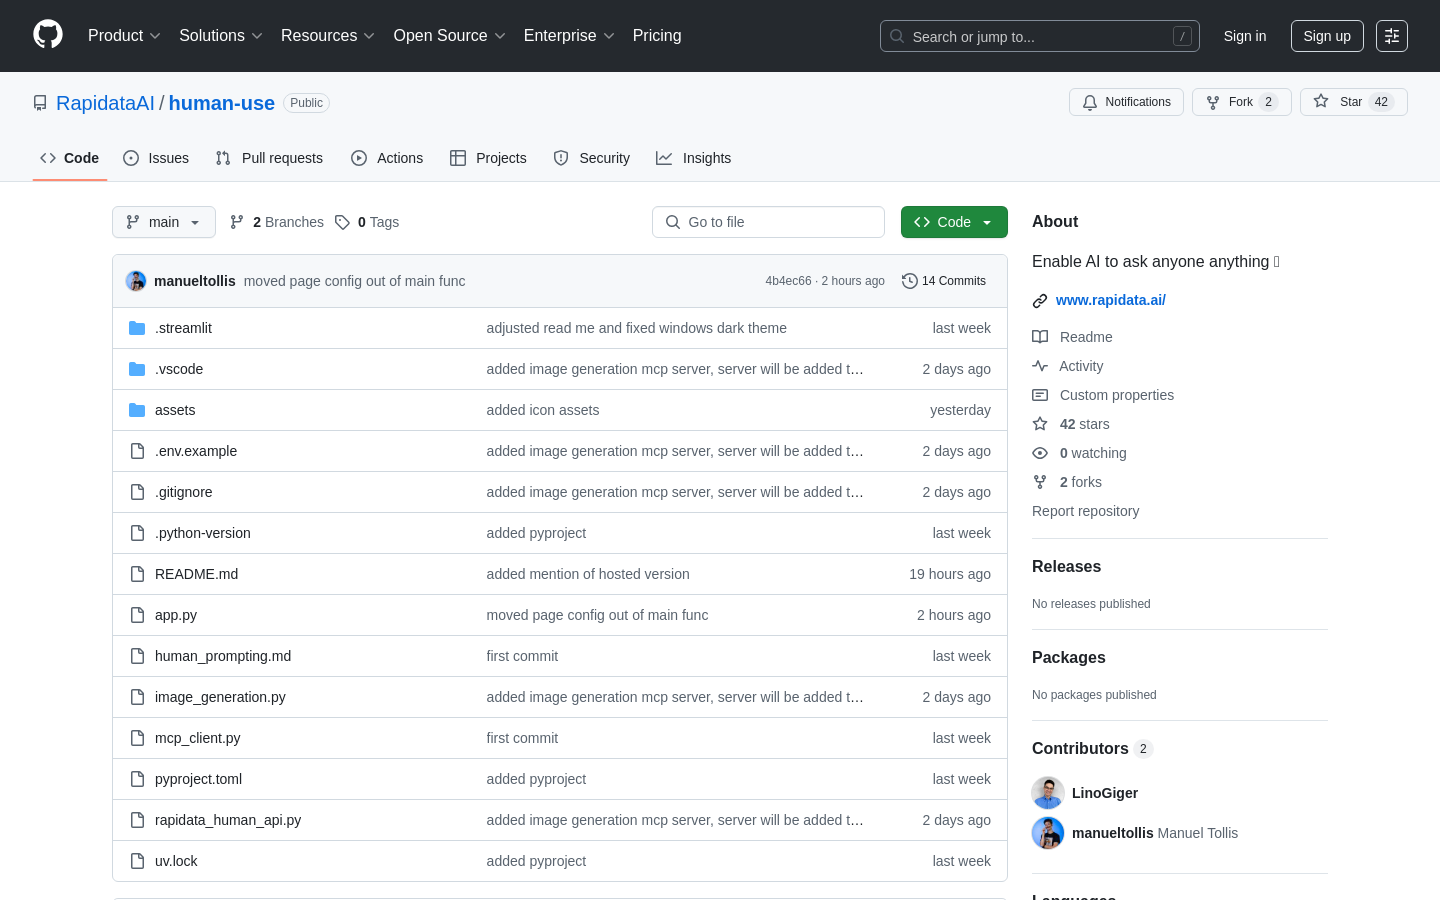The image size is (1440, 900).
Task: Open the rapidata_human_api.py file
Action: pyautogui.click(x=228, y=820)
